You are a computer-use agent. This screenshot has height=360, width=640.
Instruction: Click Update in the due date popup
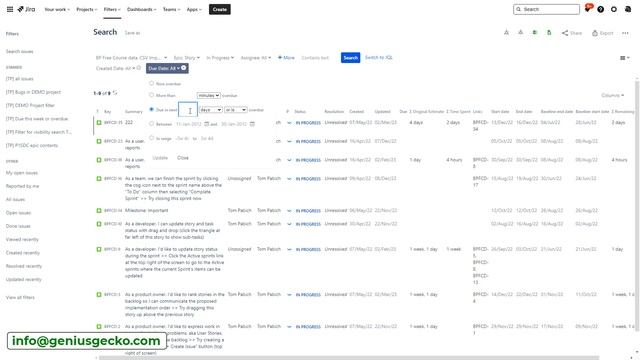point(160,158)
